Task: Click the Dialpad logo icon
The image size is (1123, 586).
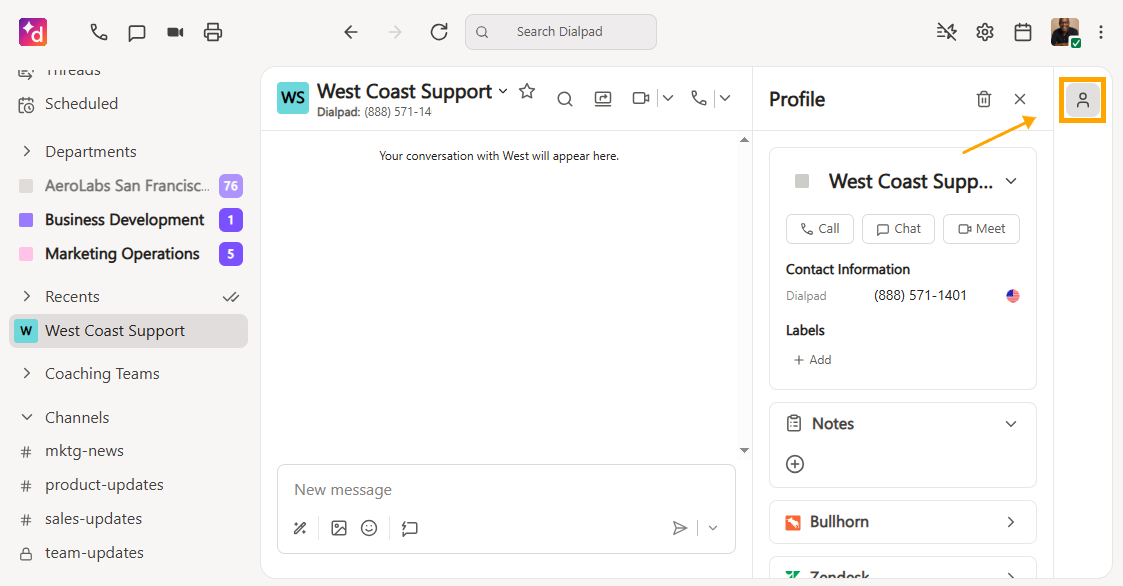Action: coord(33,32)
